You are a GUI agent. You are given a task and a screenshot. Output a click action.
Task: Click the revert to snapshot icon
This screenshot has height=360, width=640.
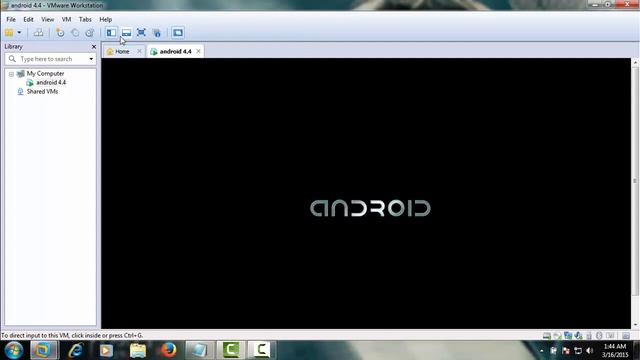click(75, 33)
